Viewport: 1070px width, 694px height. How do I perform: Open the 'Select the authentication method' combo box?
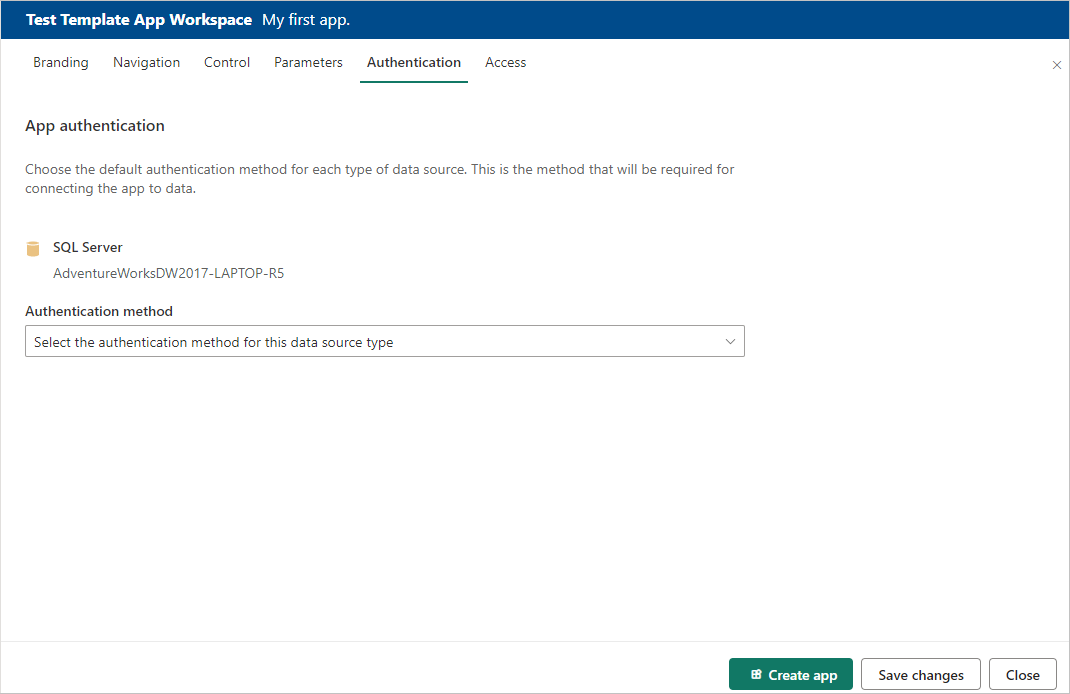384,342
